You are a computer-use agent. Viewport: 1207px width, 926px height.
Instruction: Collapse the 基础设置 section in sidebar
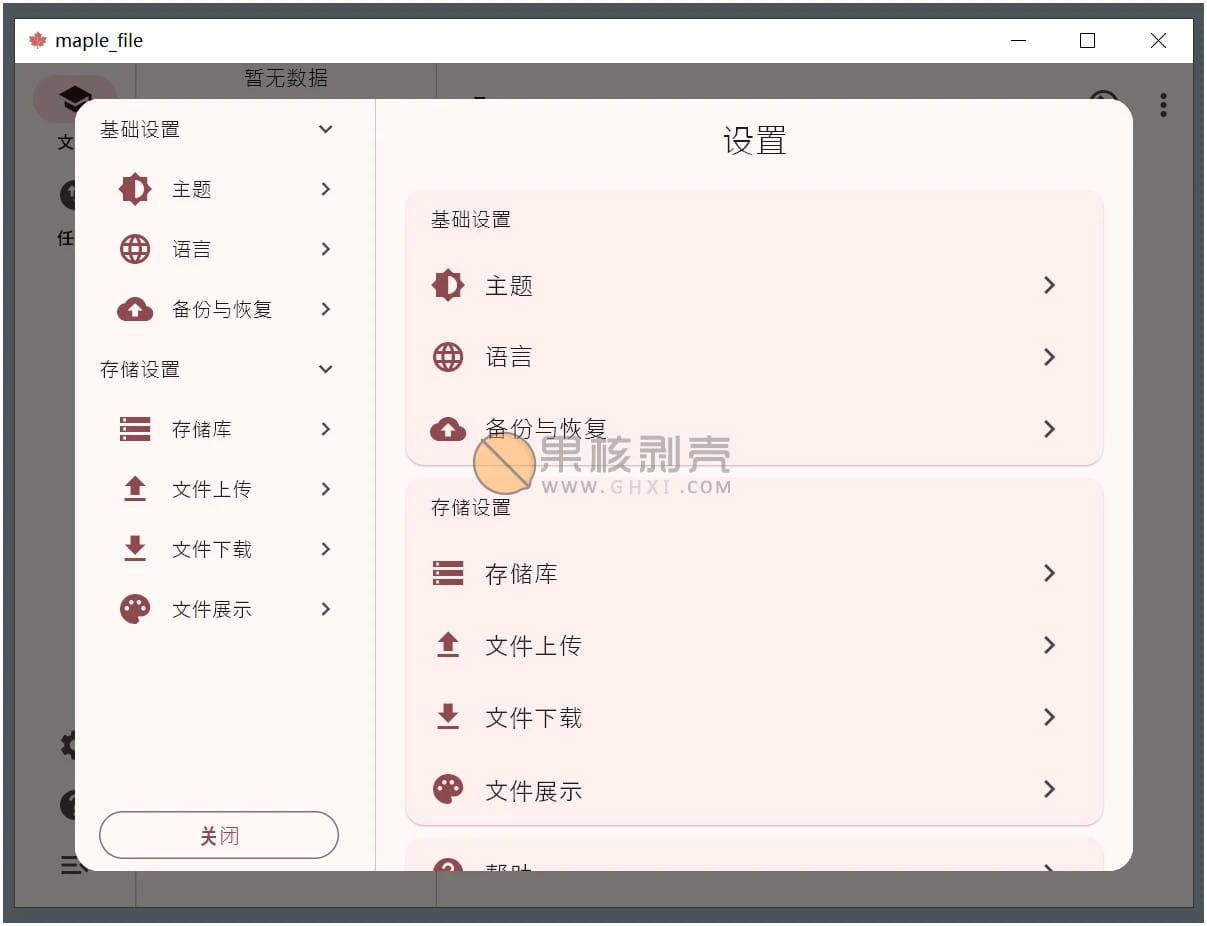(325, 129)
